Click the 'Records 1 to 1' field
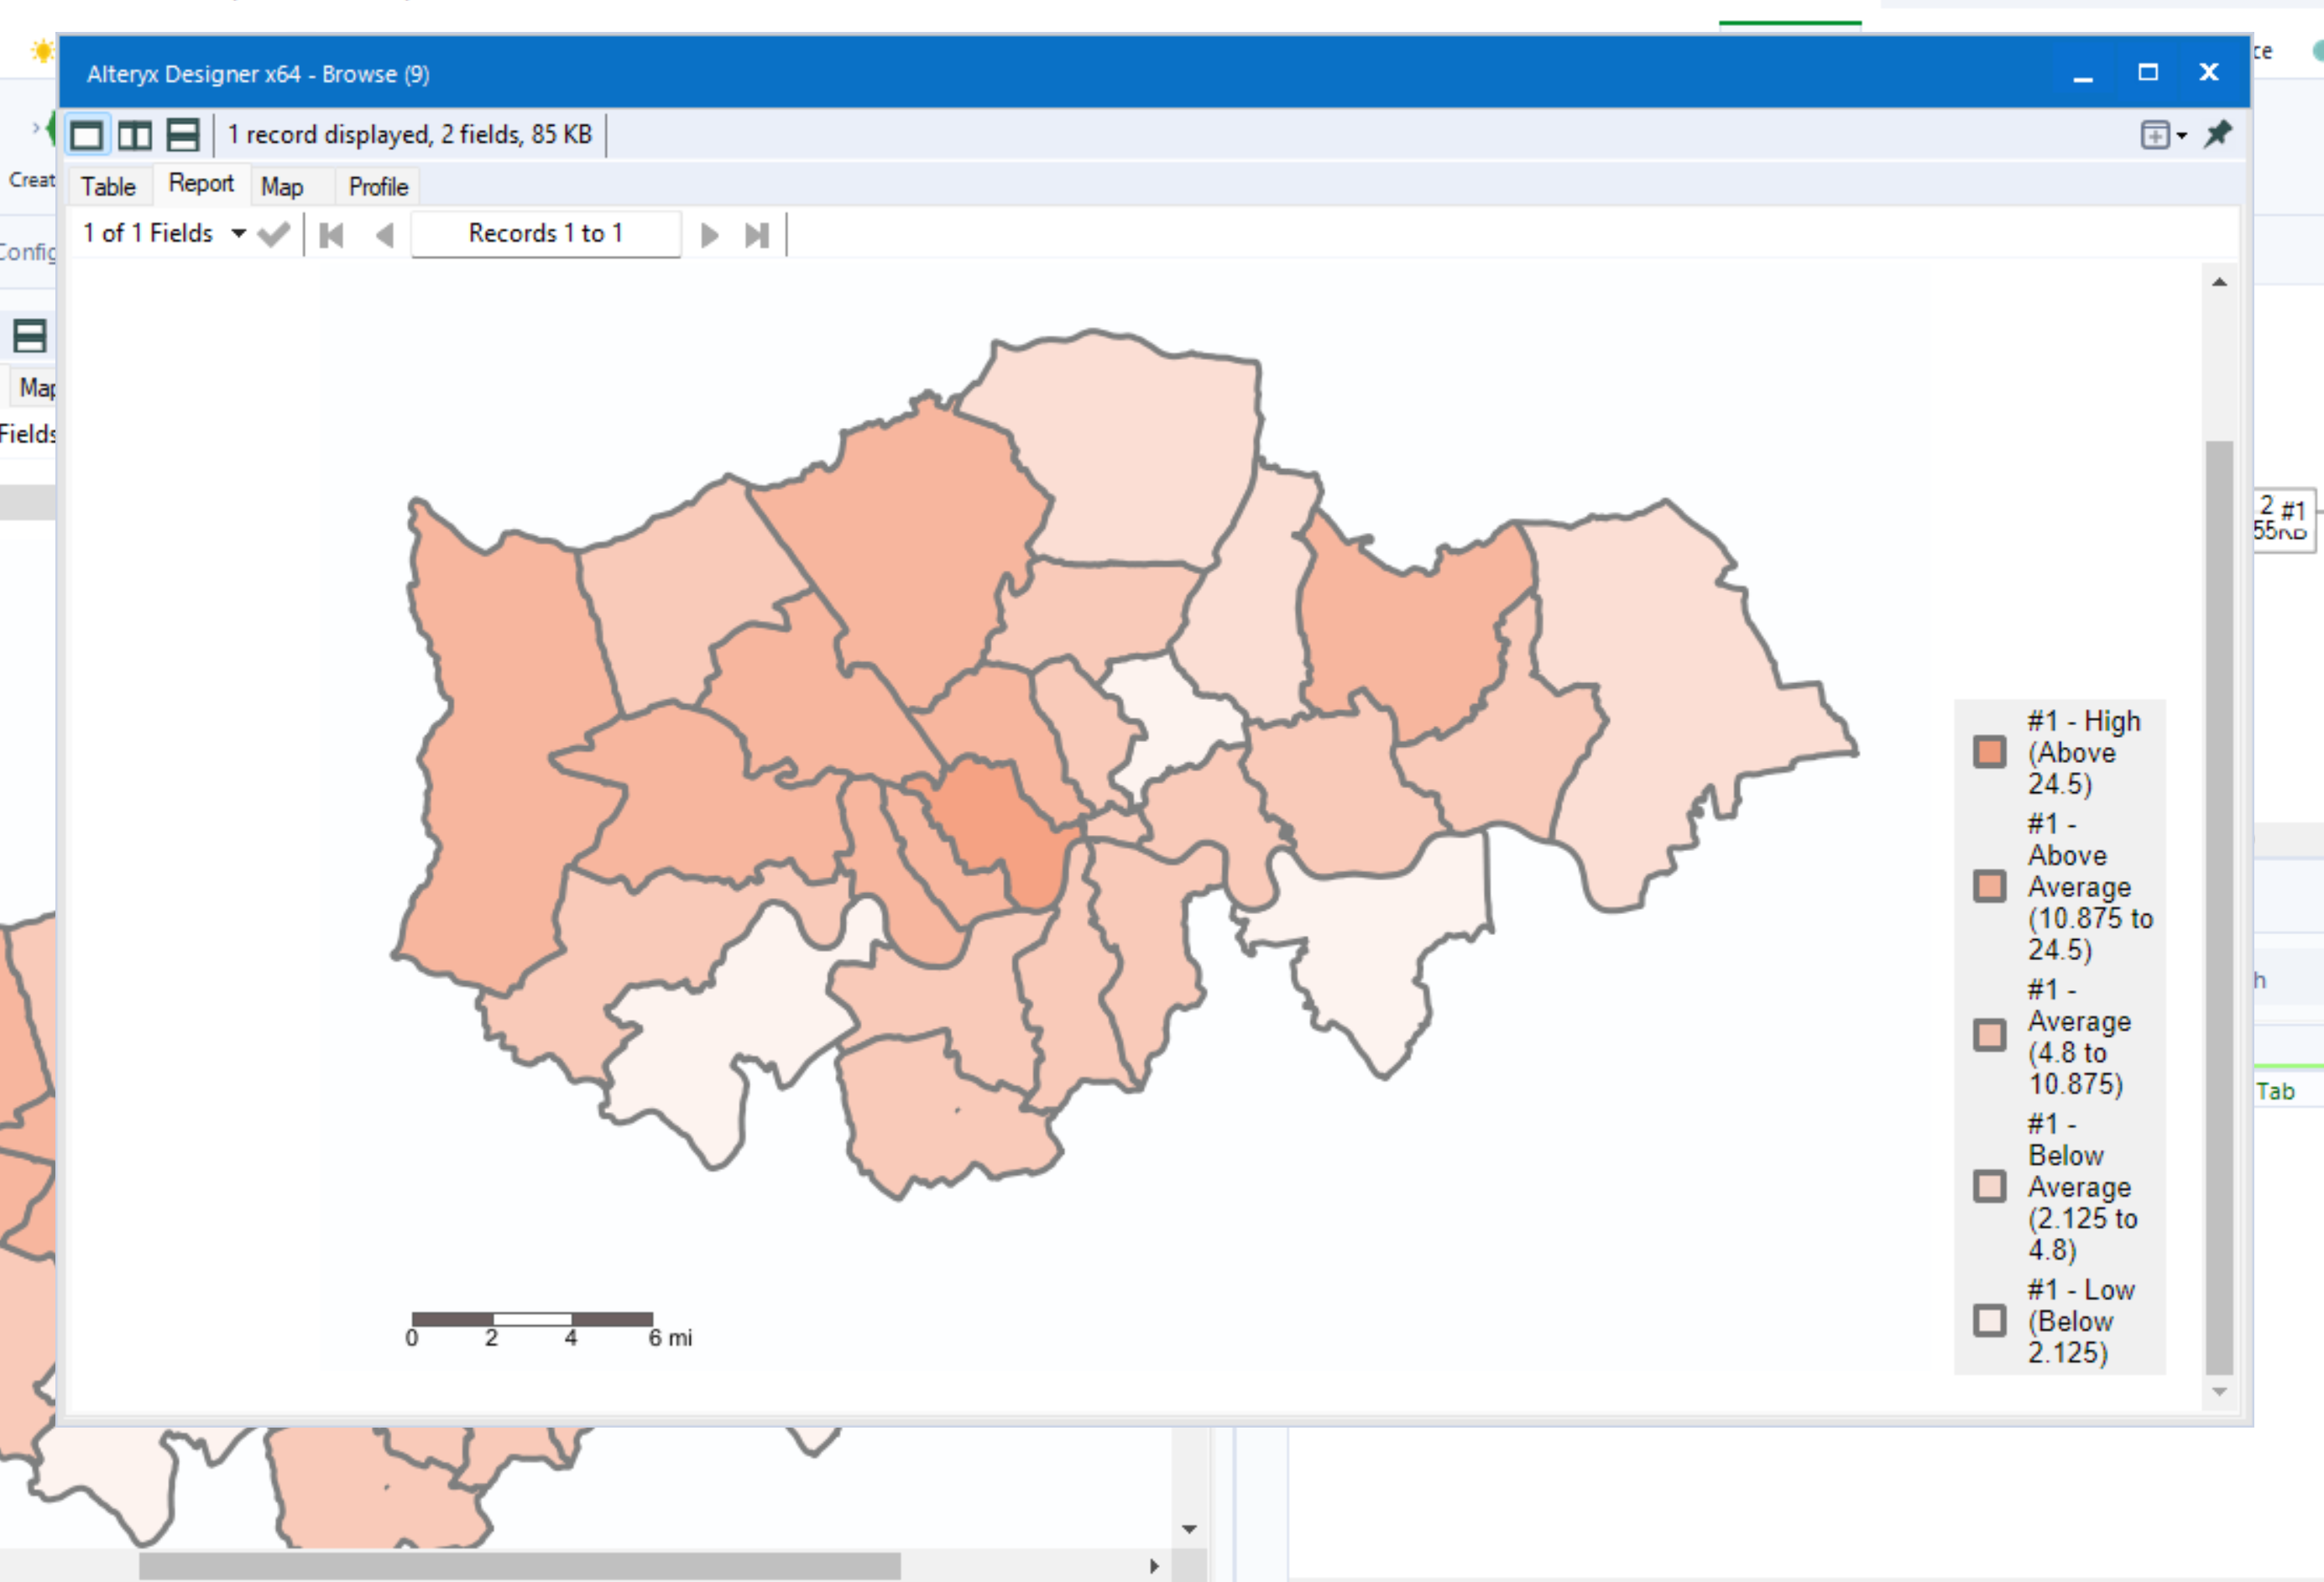 pyautogui.click(x=545, y=233)
